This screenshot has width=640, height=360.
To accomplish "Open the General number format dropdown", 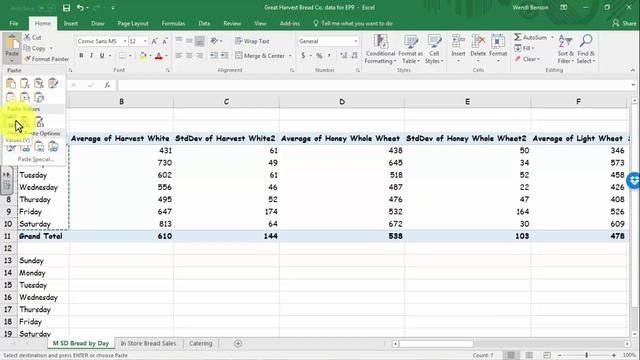I will point(356,41).
